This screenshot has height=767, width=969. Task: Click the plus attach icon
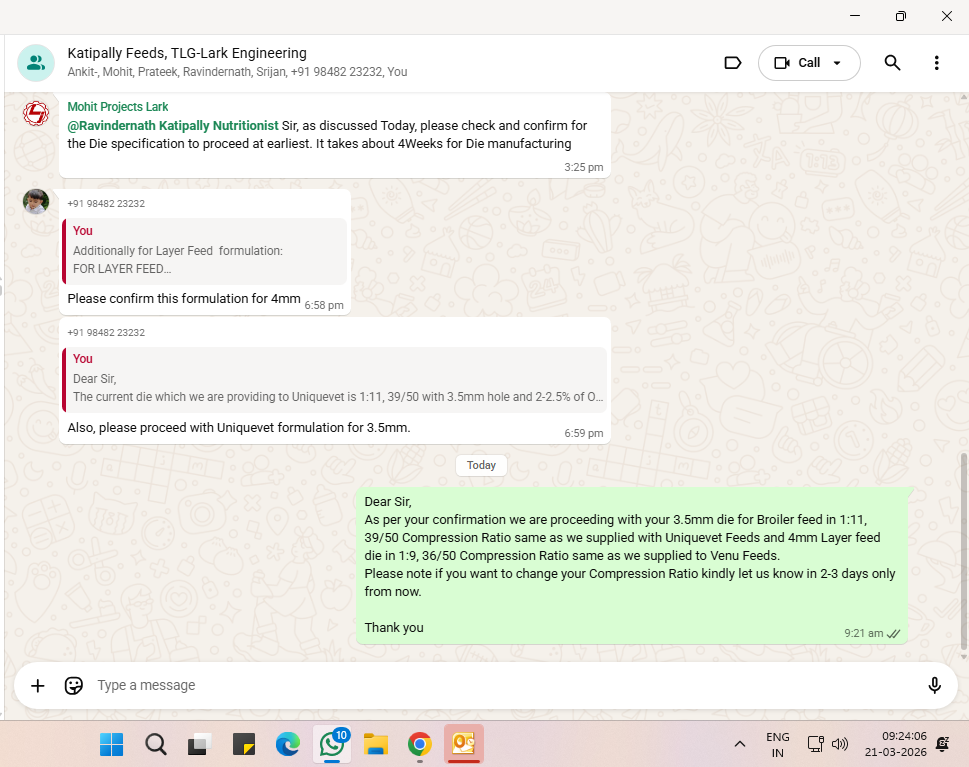coord(38,685)
